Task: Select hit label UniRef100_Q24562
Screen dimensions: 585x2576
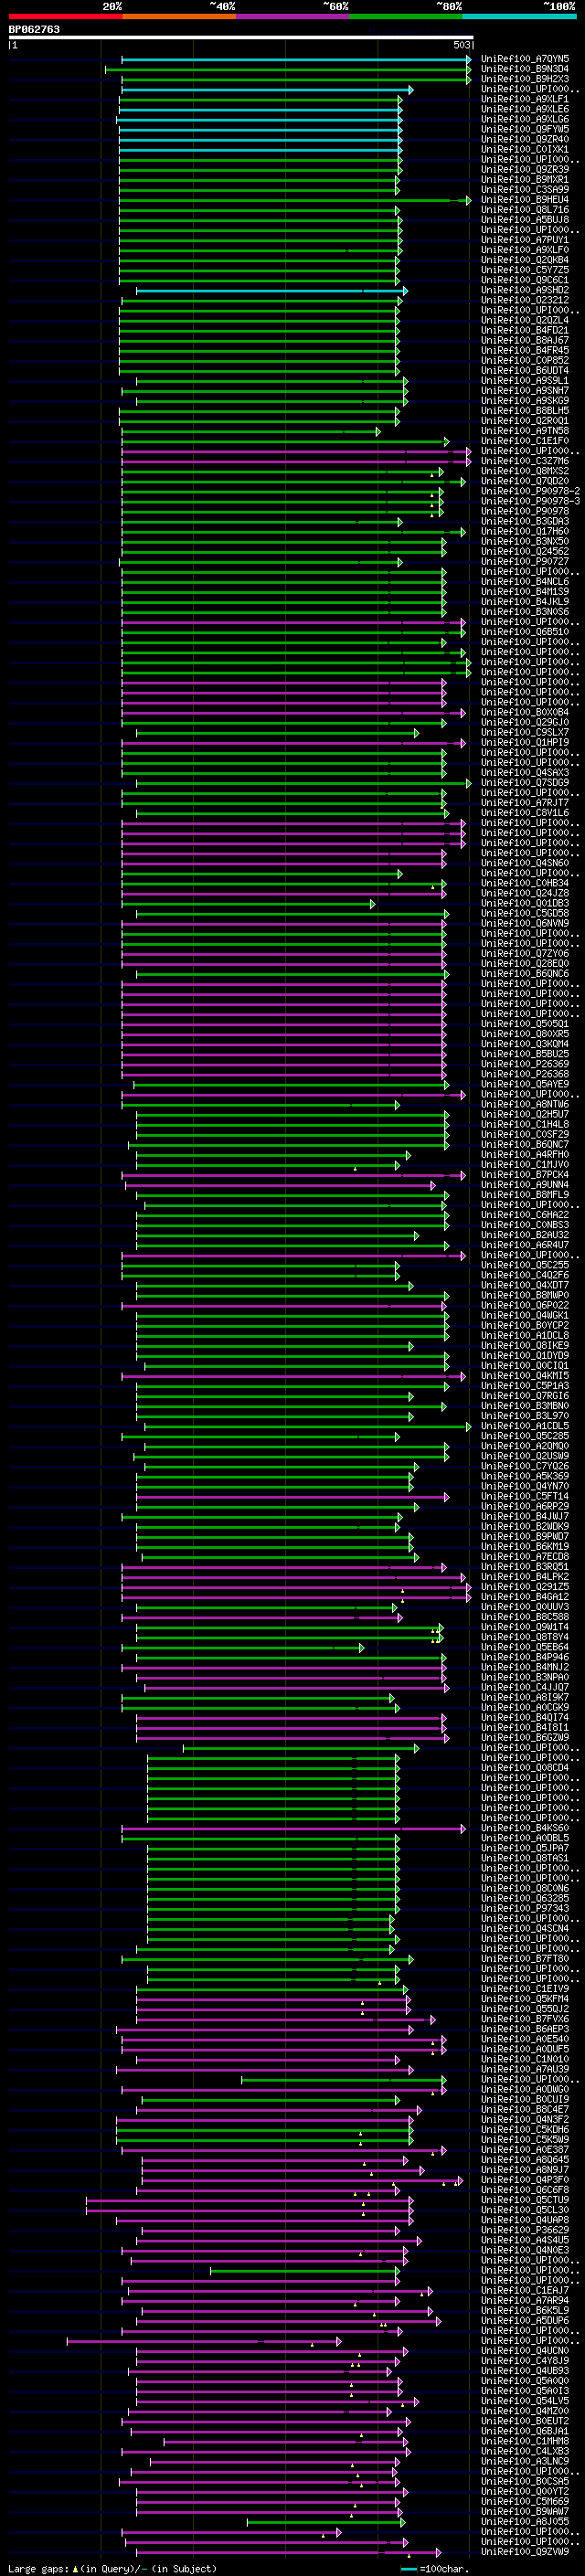Action: tap(525, 551)
